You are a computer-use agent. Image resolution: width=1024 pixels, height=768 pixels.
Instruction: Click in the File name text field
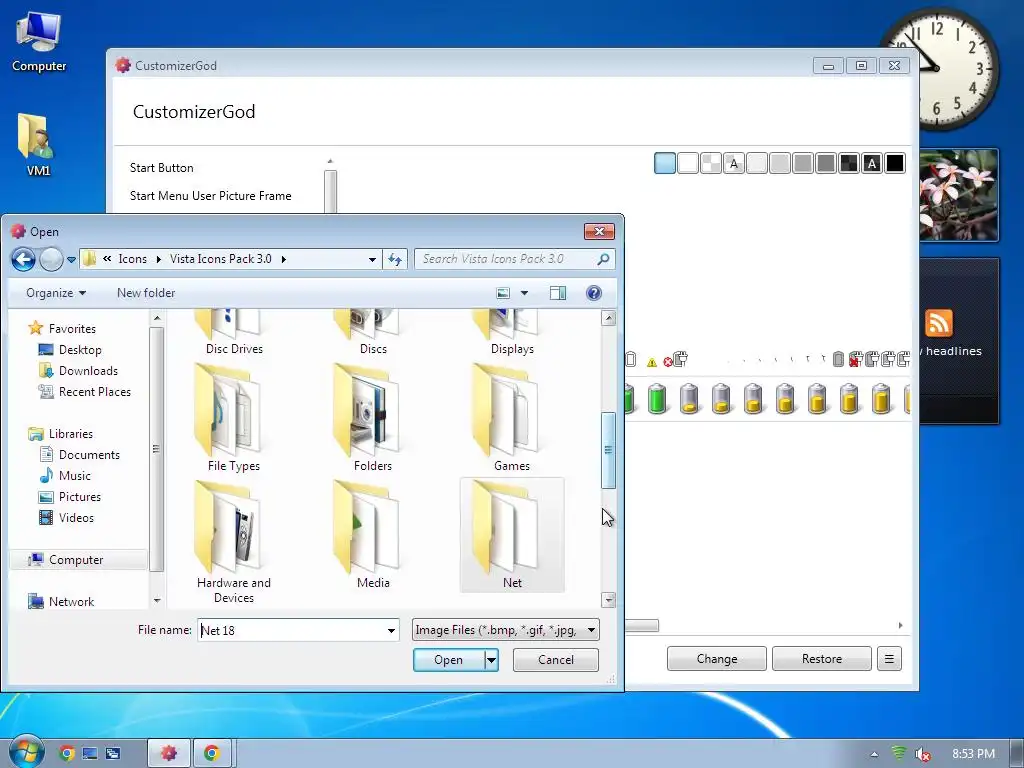point(291,631)
